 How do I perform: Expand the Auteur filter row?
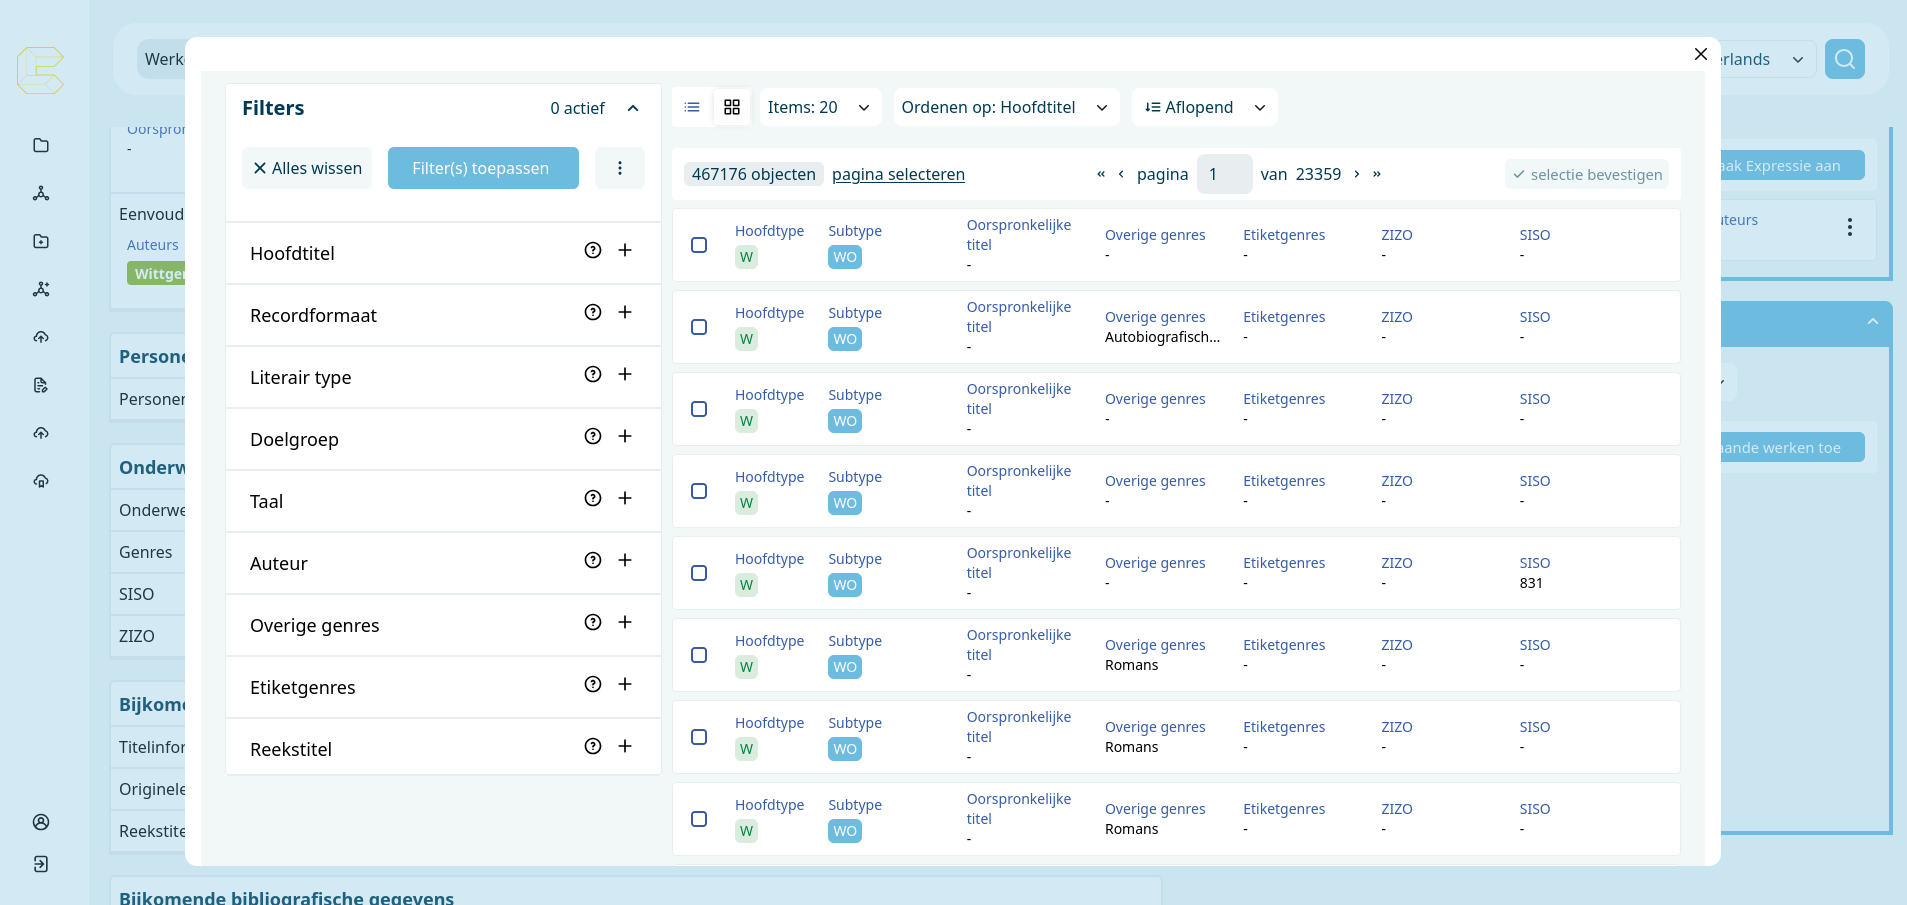[625, 560]
